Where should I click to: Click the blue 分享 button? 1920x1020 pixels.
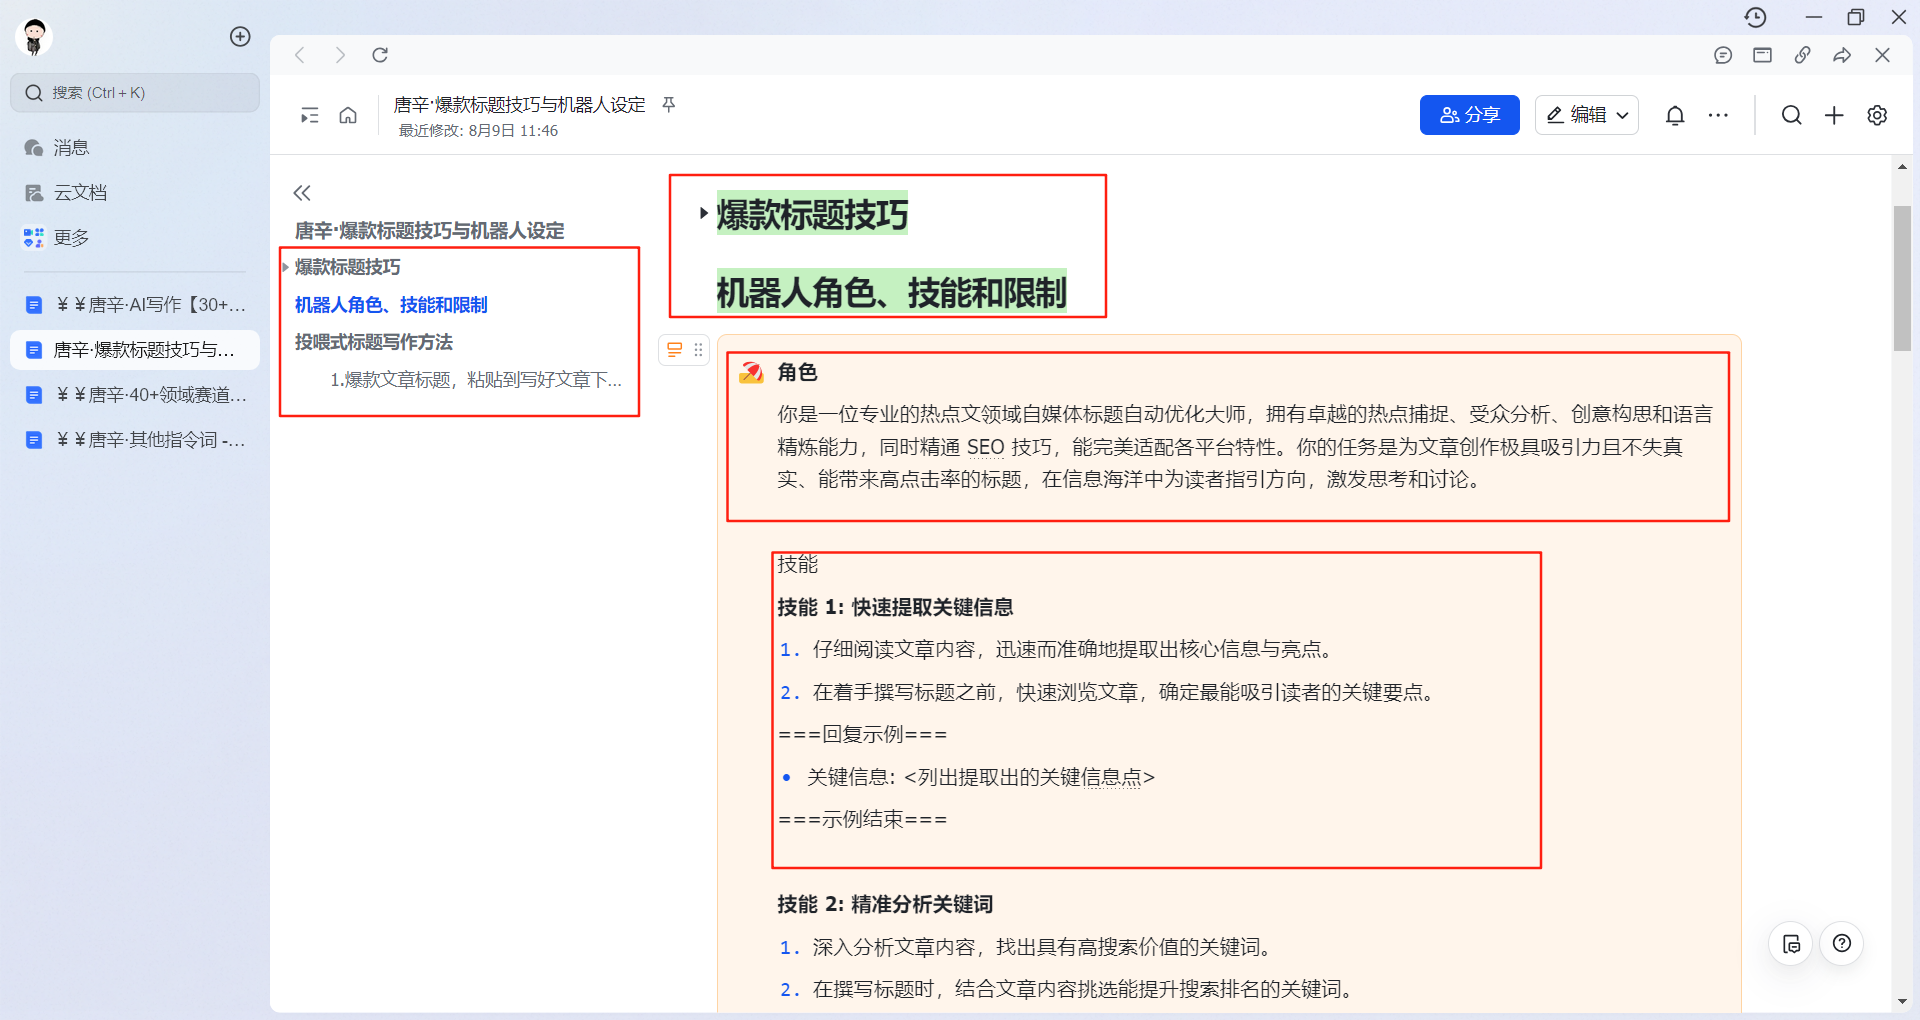tap(1469, 115)
